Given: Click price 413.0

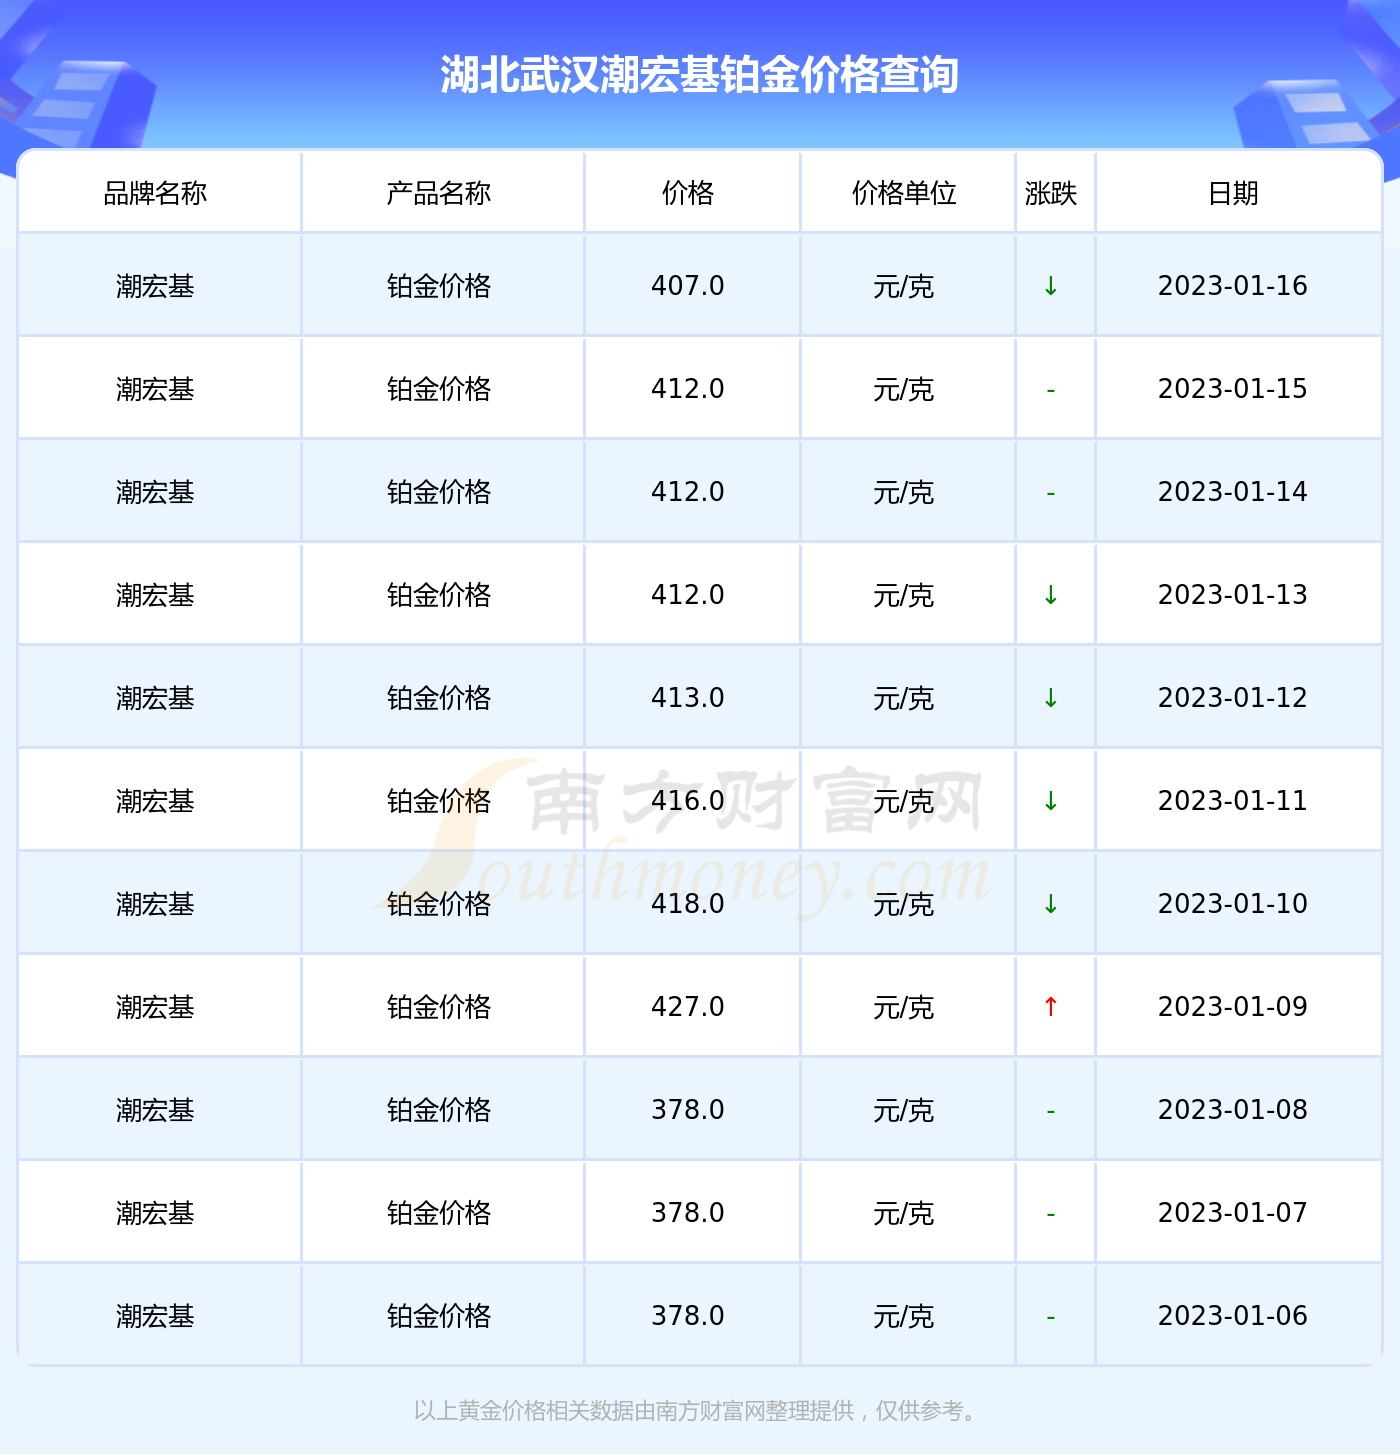Looking at the screenshot, I should (x=688, y=698).
